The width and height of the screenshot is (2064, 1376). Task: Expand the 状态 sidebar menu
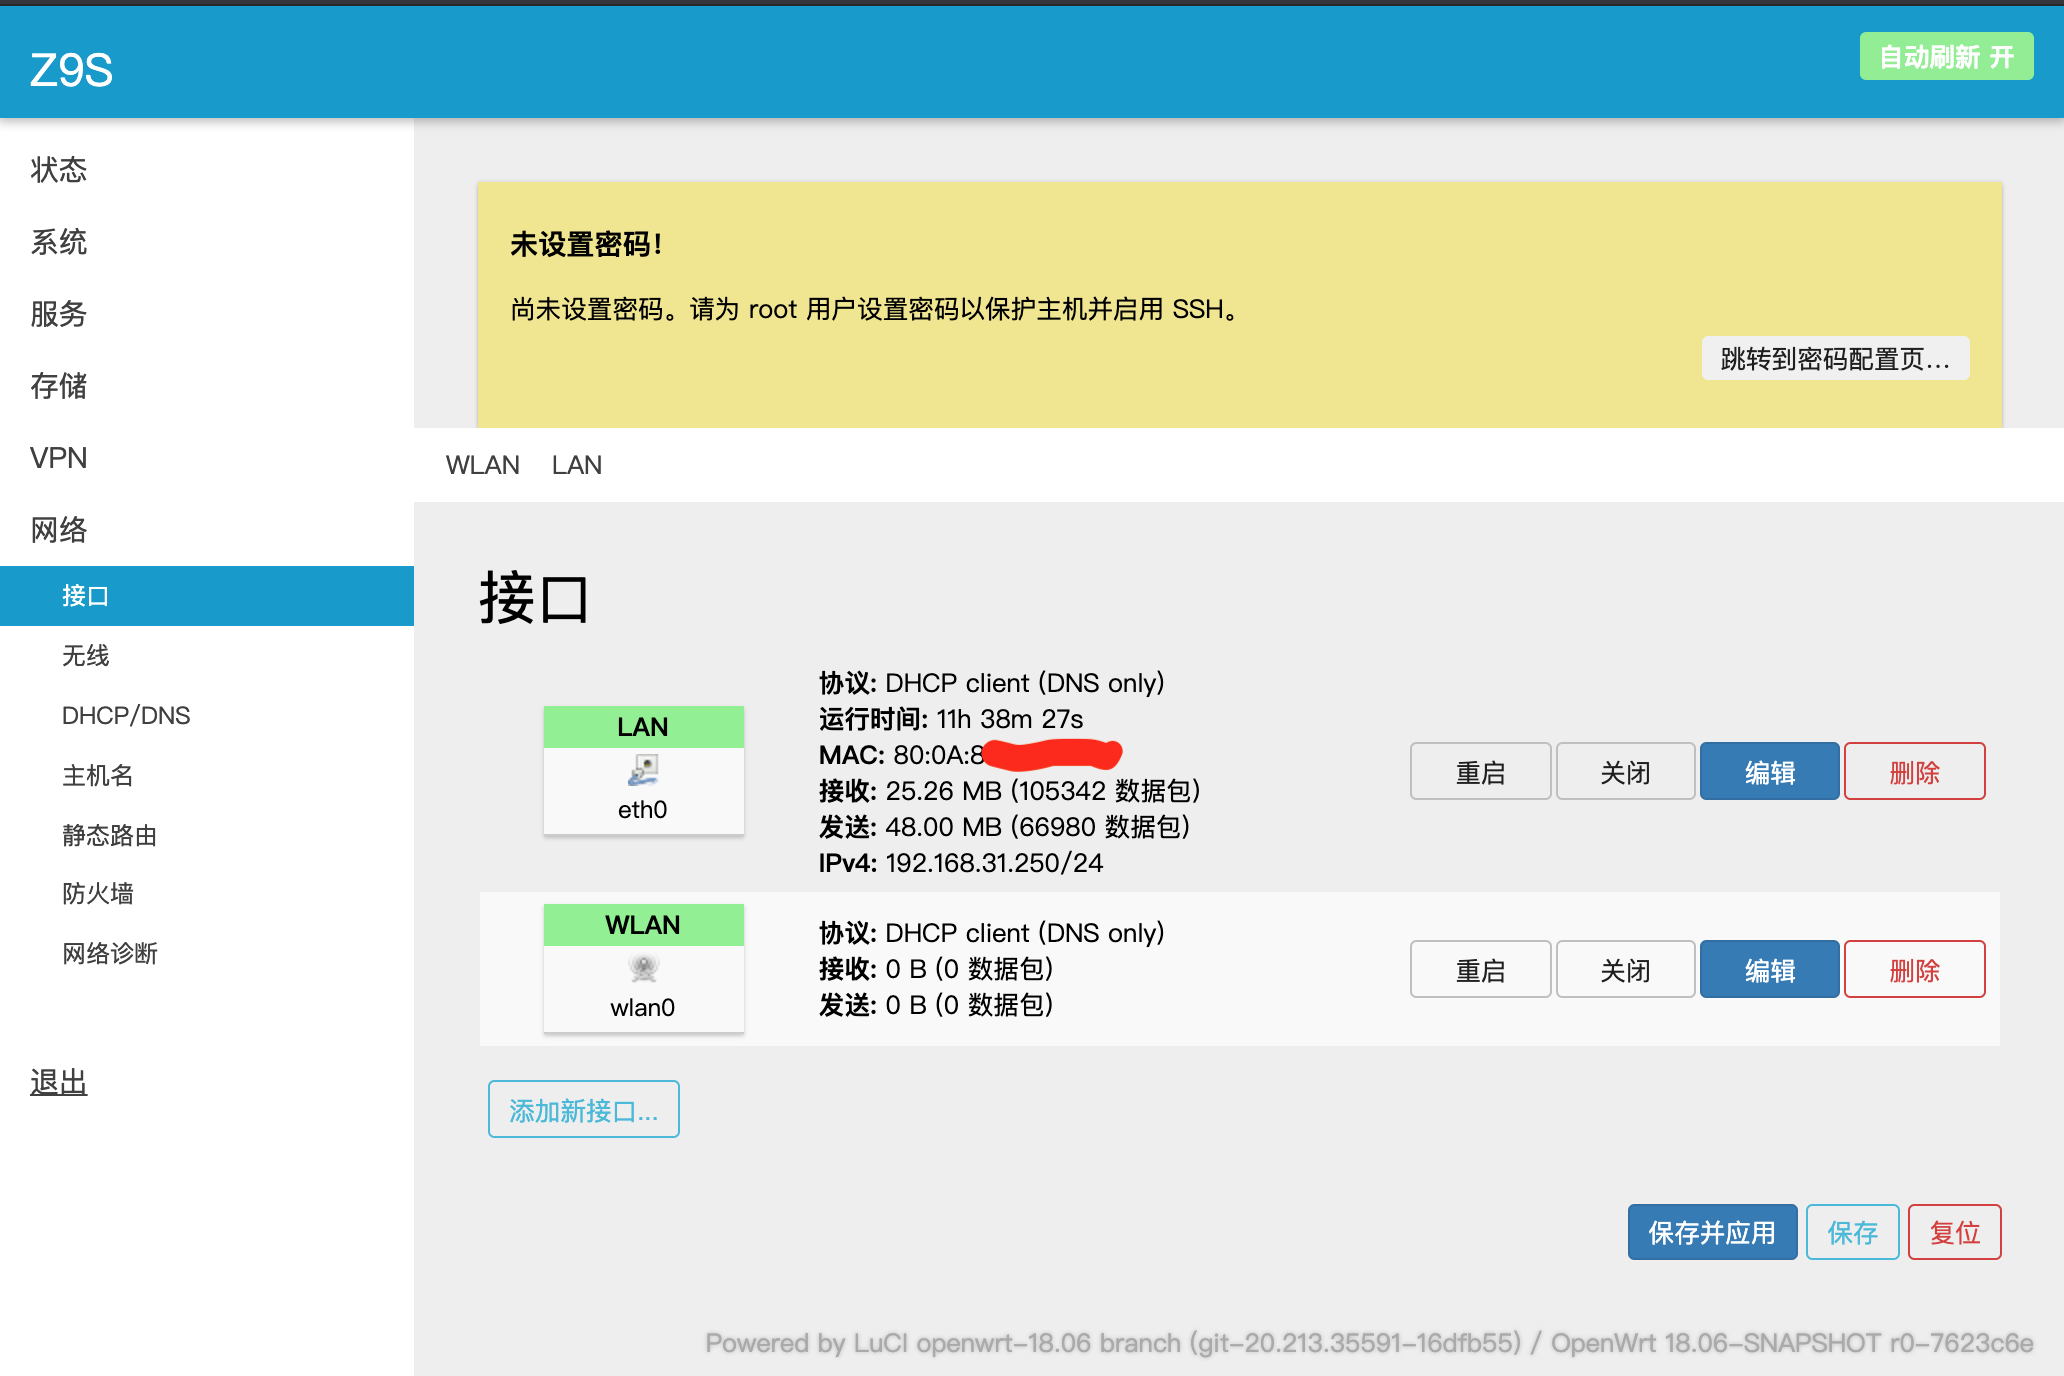coord(58,170)
